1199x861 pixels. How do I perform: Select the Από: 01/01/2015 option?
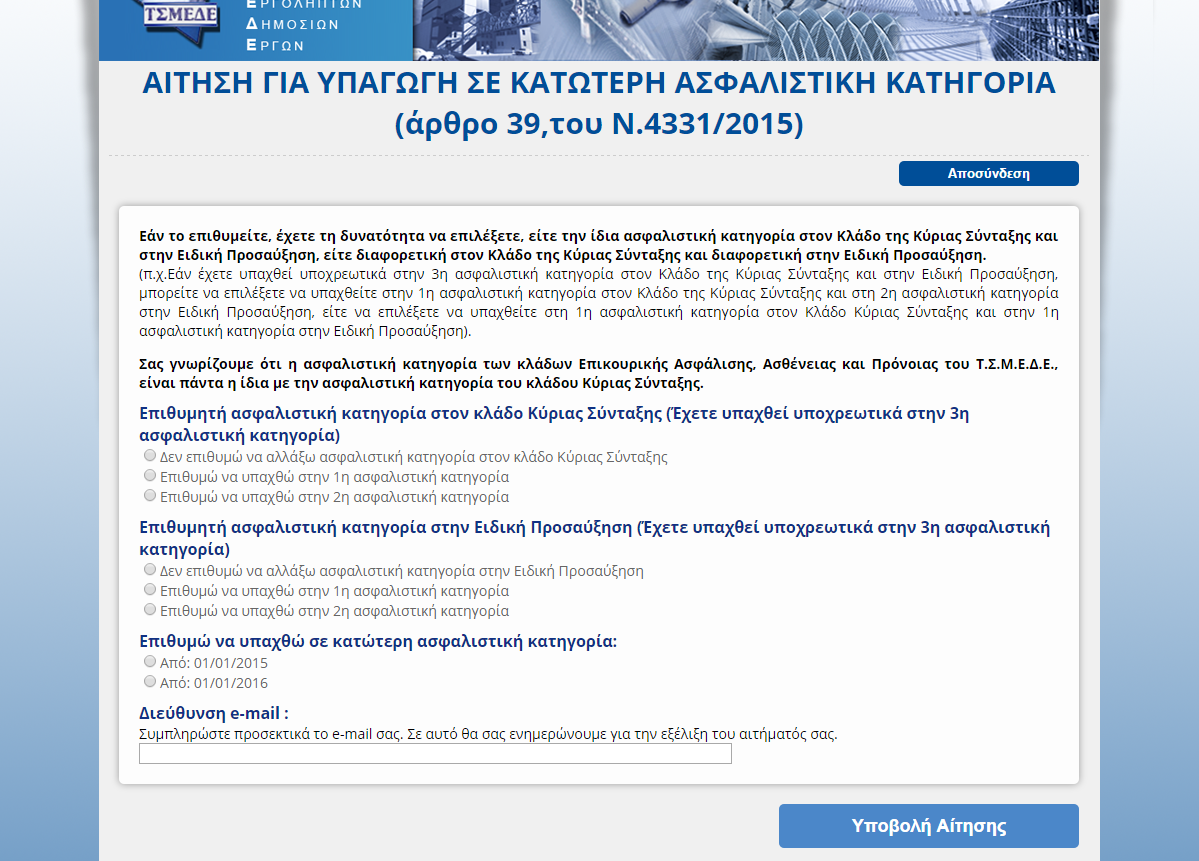[150, 661]
